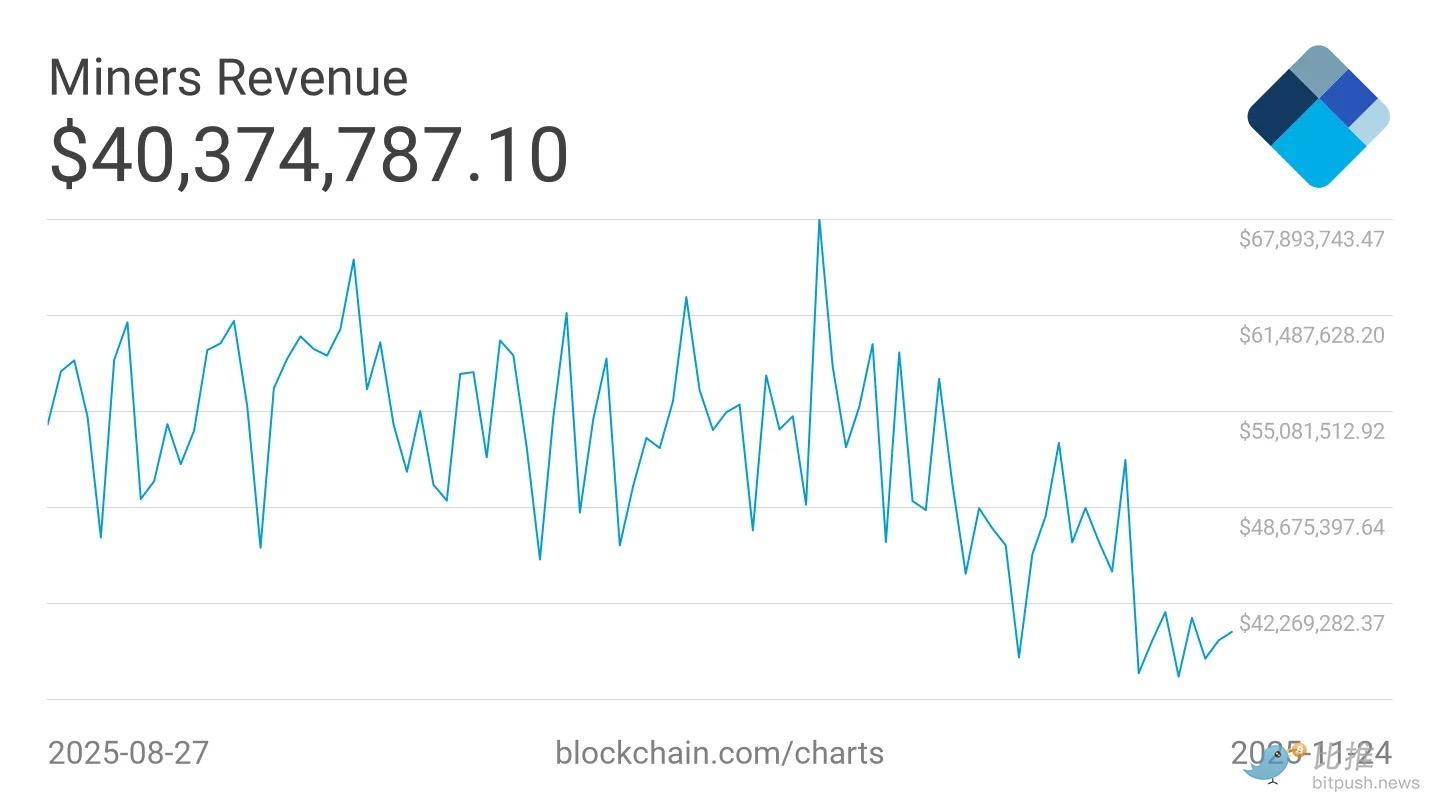
Task: Click the gray-blue top tile of logo
Action: (1318, 71)
